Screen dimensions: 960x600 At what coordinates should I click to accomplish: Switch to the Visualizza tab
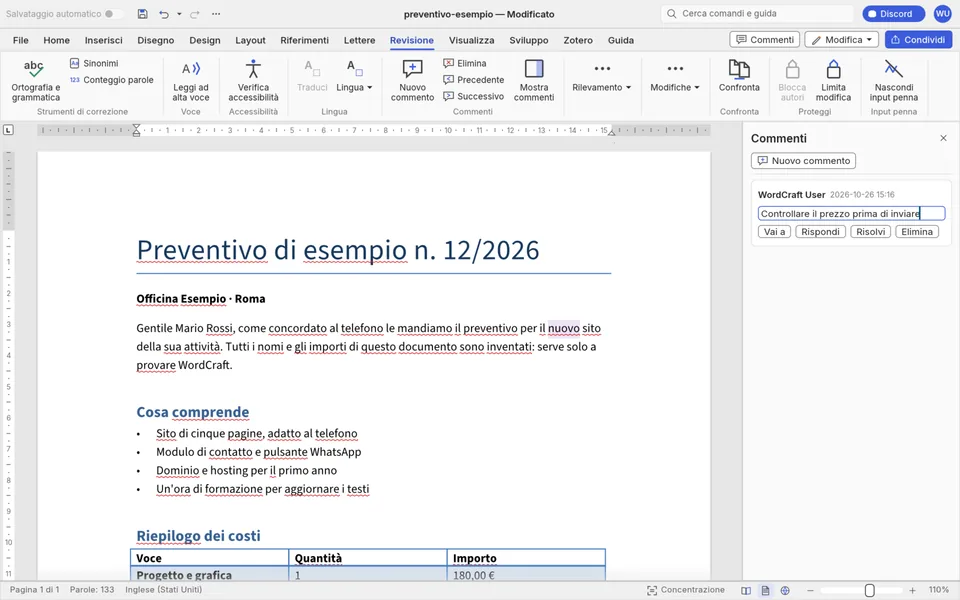tap(471, 40)
